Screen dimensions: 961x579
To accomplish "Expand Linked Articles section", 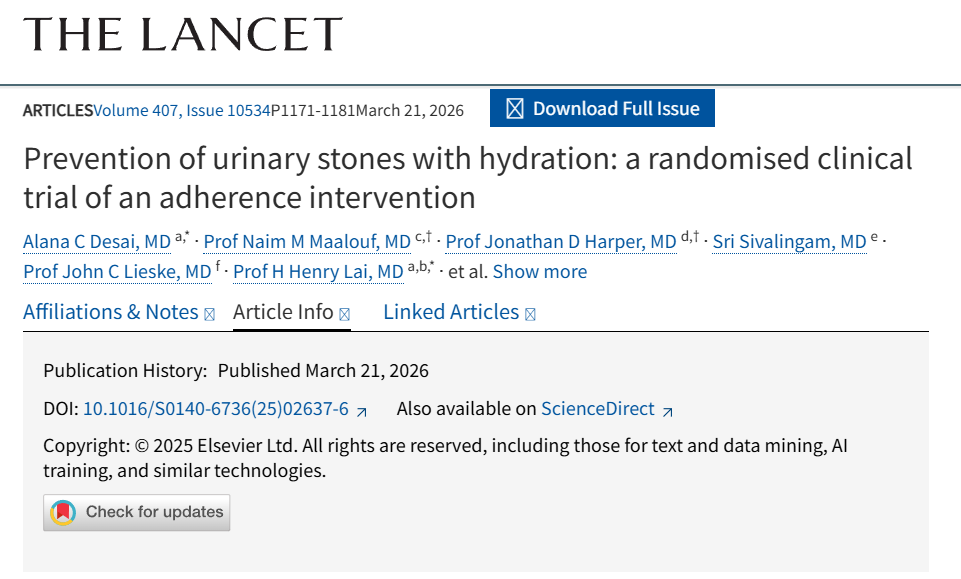I will [459, 312].
